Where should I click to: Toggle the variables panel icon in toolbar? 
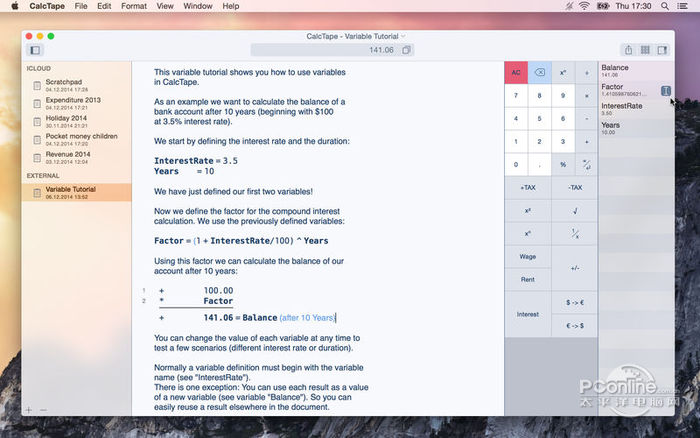(662, 50)
